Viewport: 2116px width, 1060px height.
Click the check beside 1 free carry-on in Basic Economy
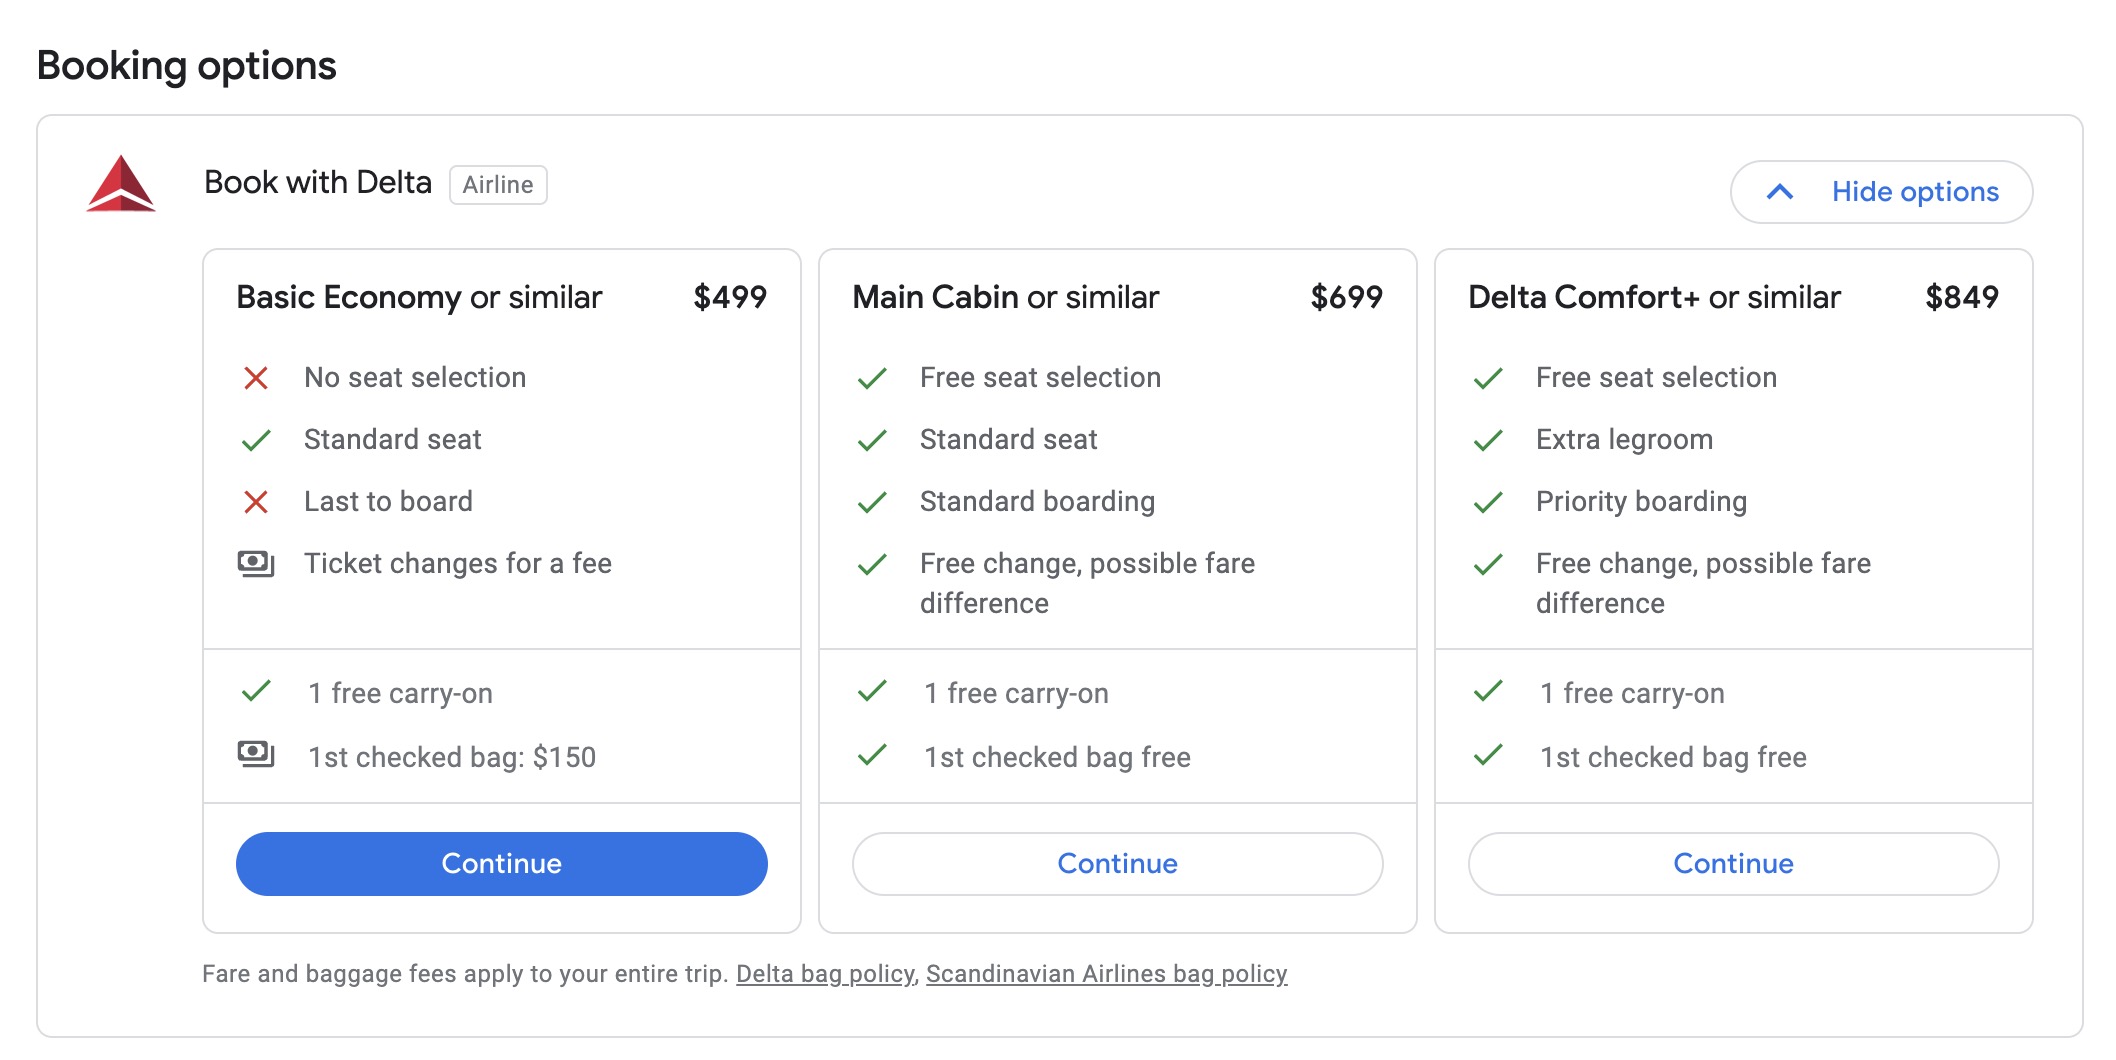pyautogui.click(x=258, y=692)
